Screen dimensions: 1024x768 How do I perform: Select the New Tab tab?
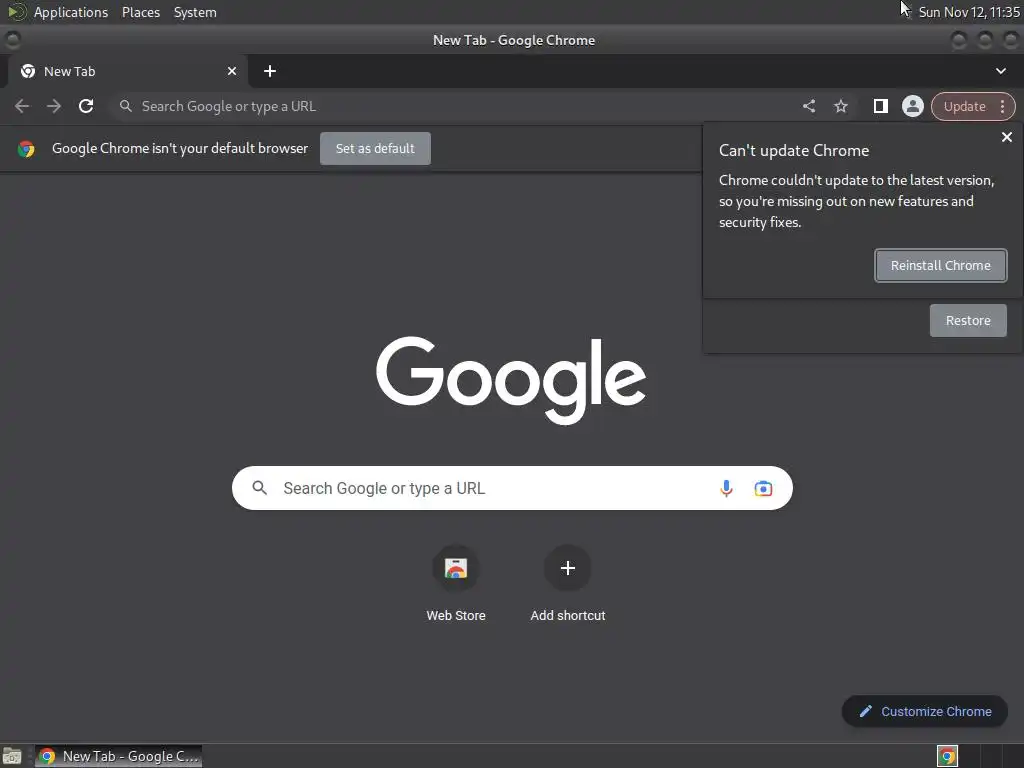coord(128,71)
